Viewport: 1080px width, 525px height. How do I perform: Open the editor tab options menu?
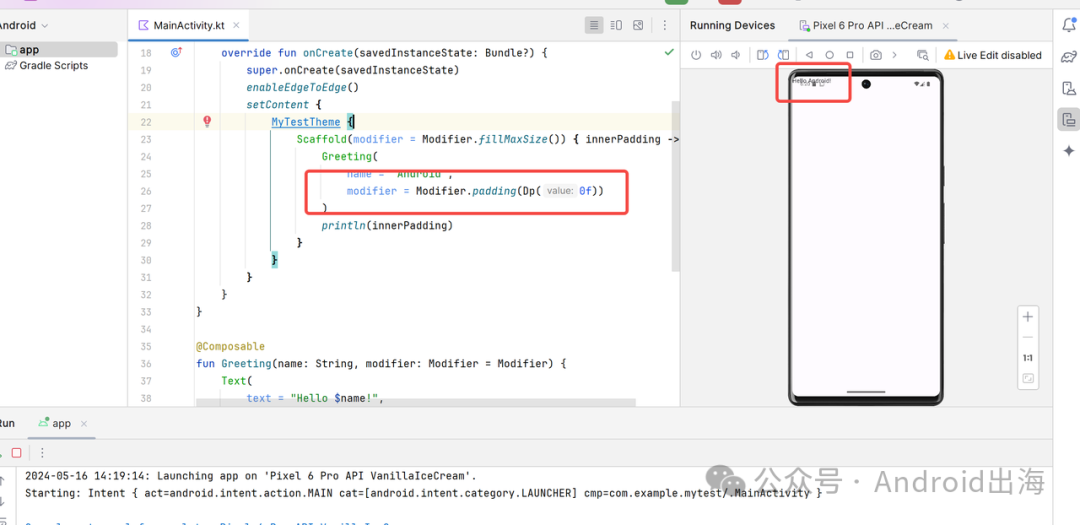(665, 25)
